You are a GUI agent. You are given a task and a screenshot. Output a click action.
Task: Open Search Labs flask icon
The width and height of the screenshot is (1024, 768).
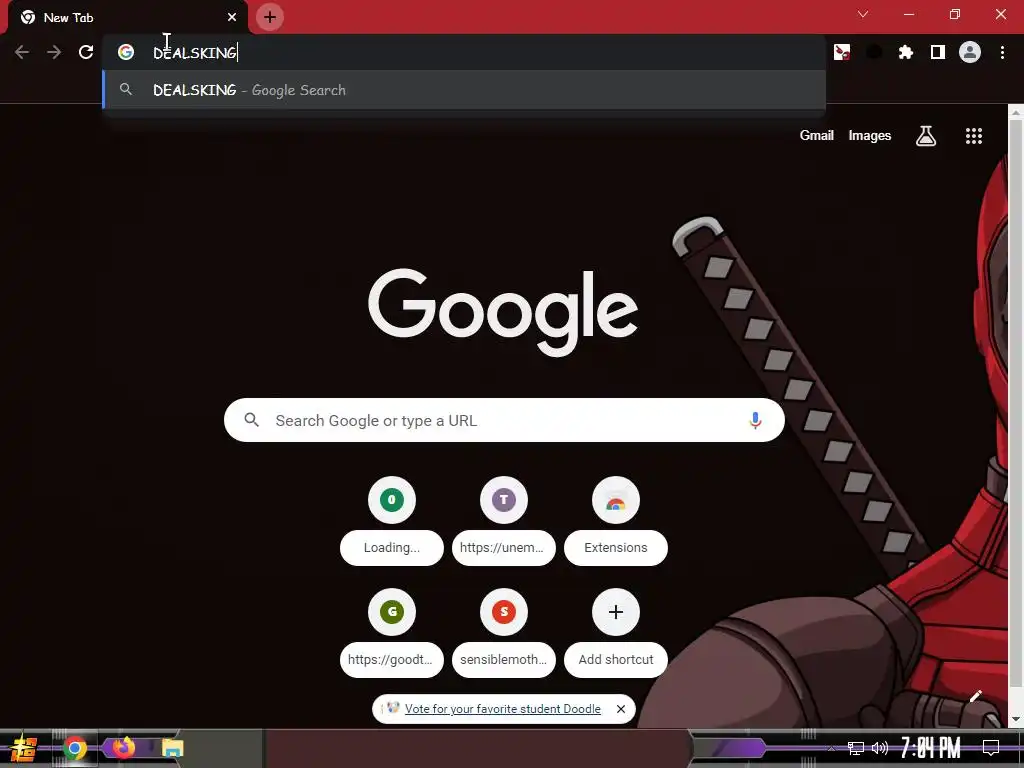coord(925,136)
